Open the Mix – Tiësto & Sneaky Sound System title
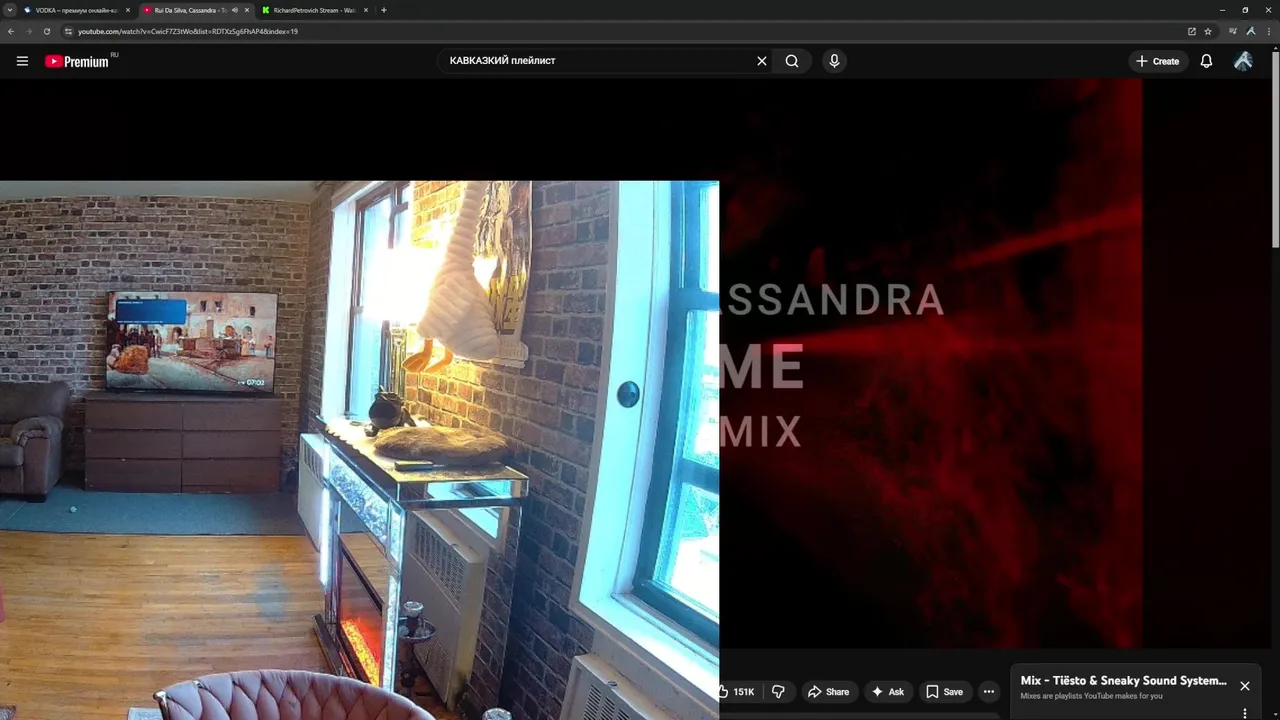Viewport: 1280px width, 720px height. (1123, 681)
